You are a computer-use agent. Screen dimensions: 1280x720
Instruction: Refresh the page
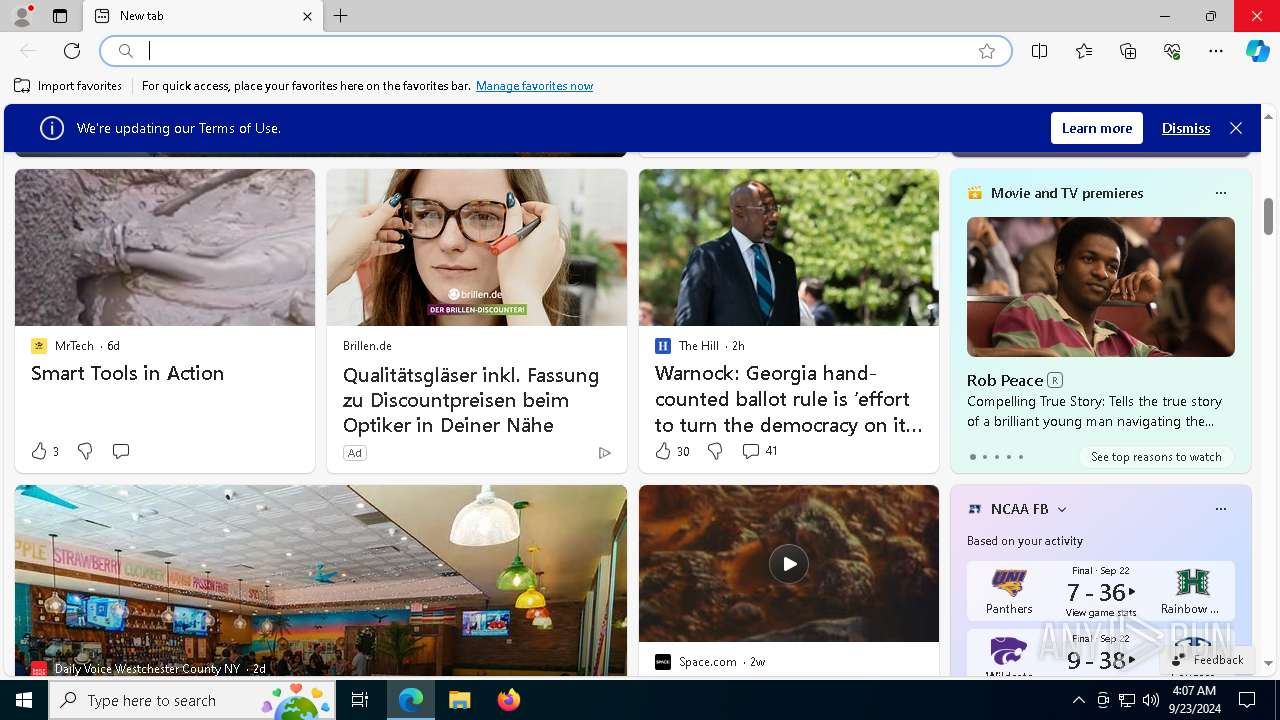(72, 51)
